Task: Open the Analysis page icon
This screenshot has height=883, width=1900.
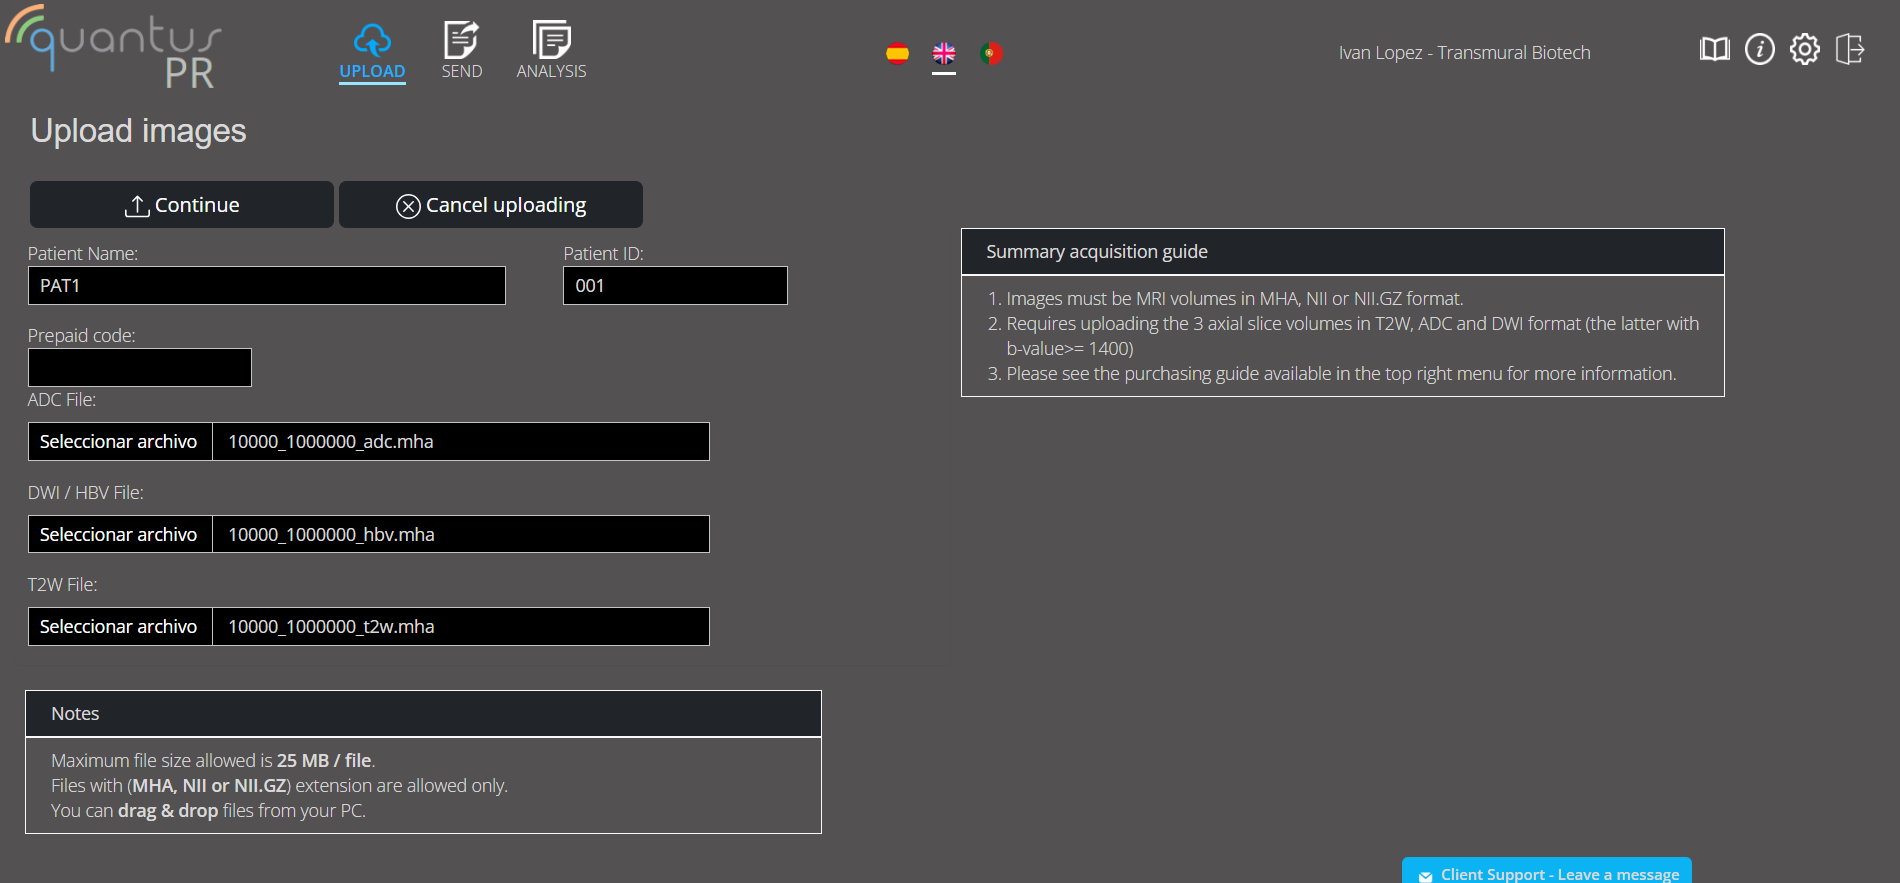Action: click(x=551, y=41)
